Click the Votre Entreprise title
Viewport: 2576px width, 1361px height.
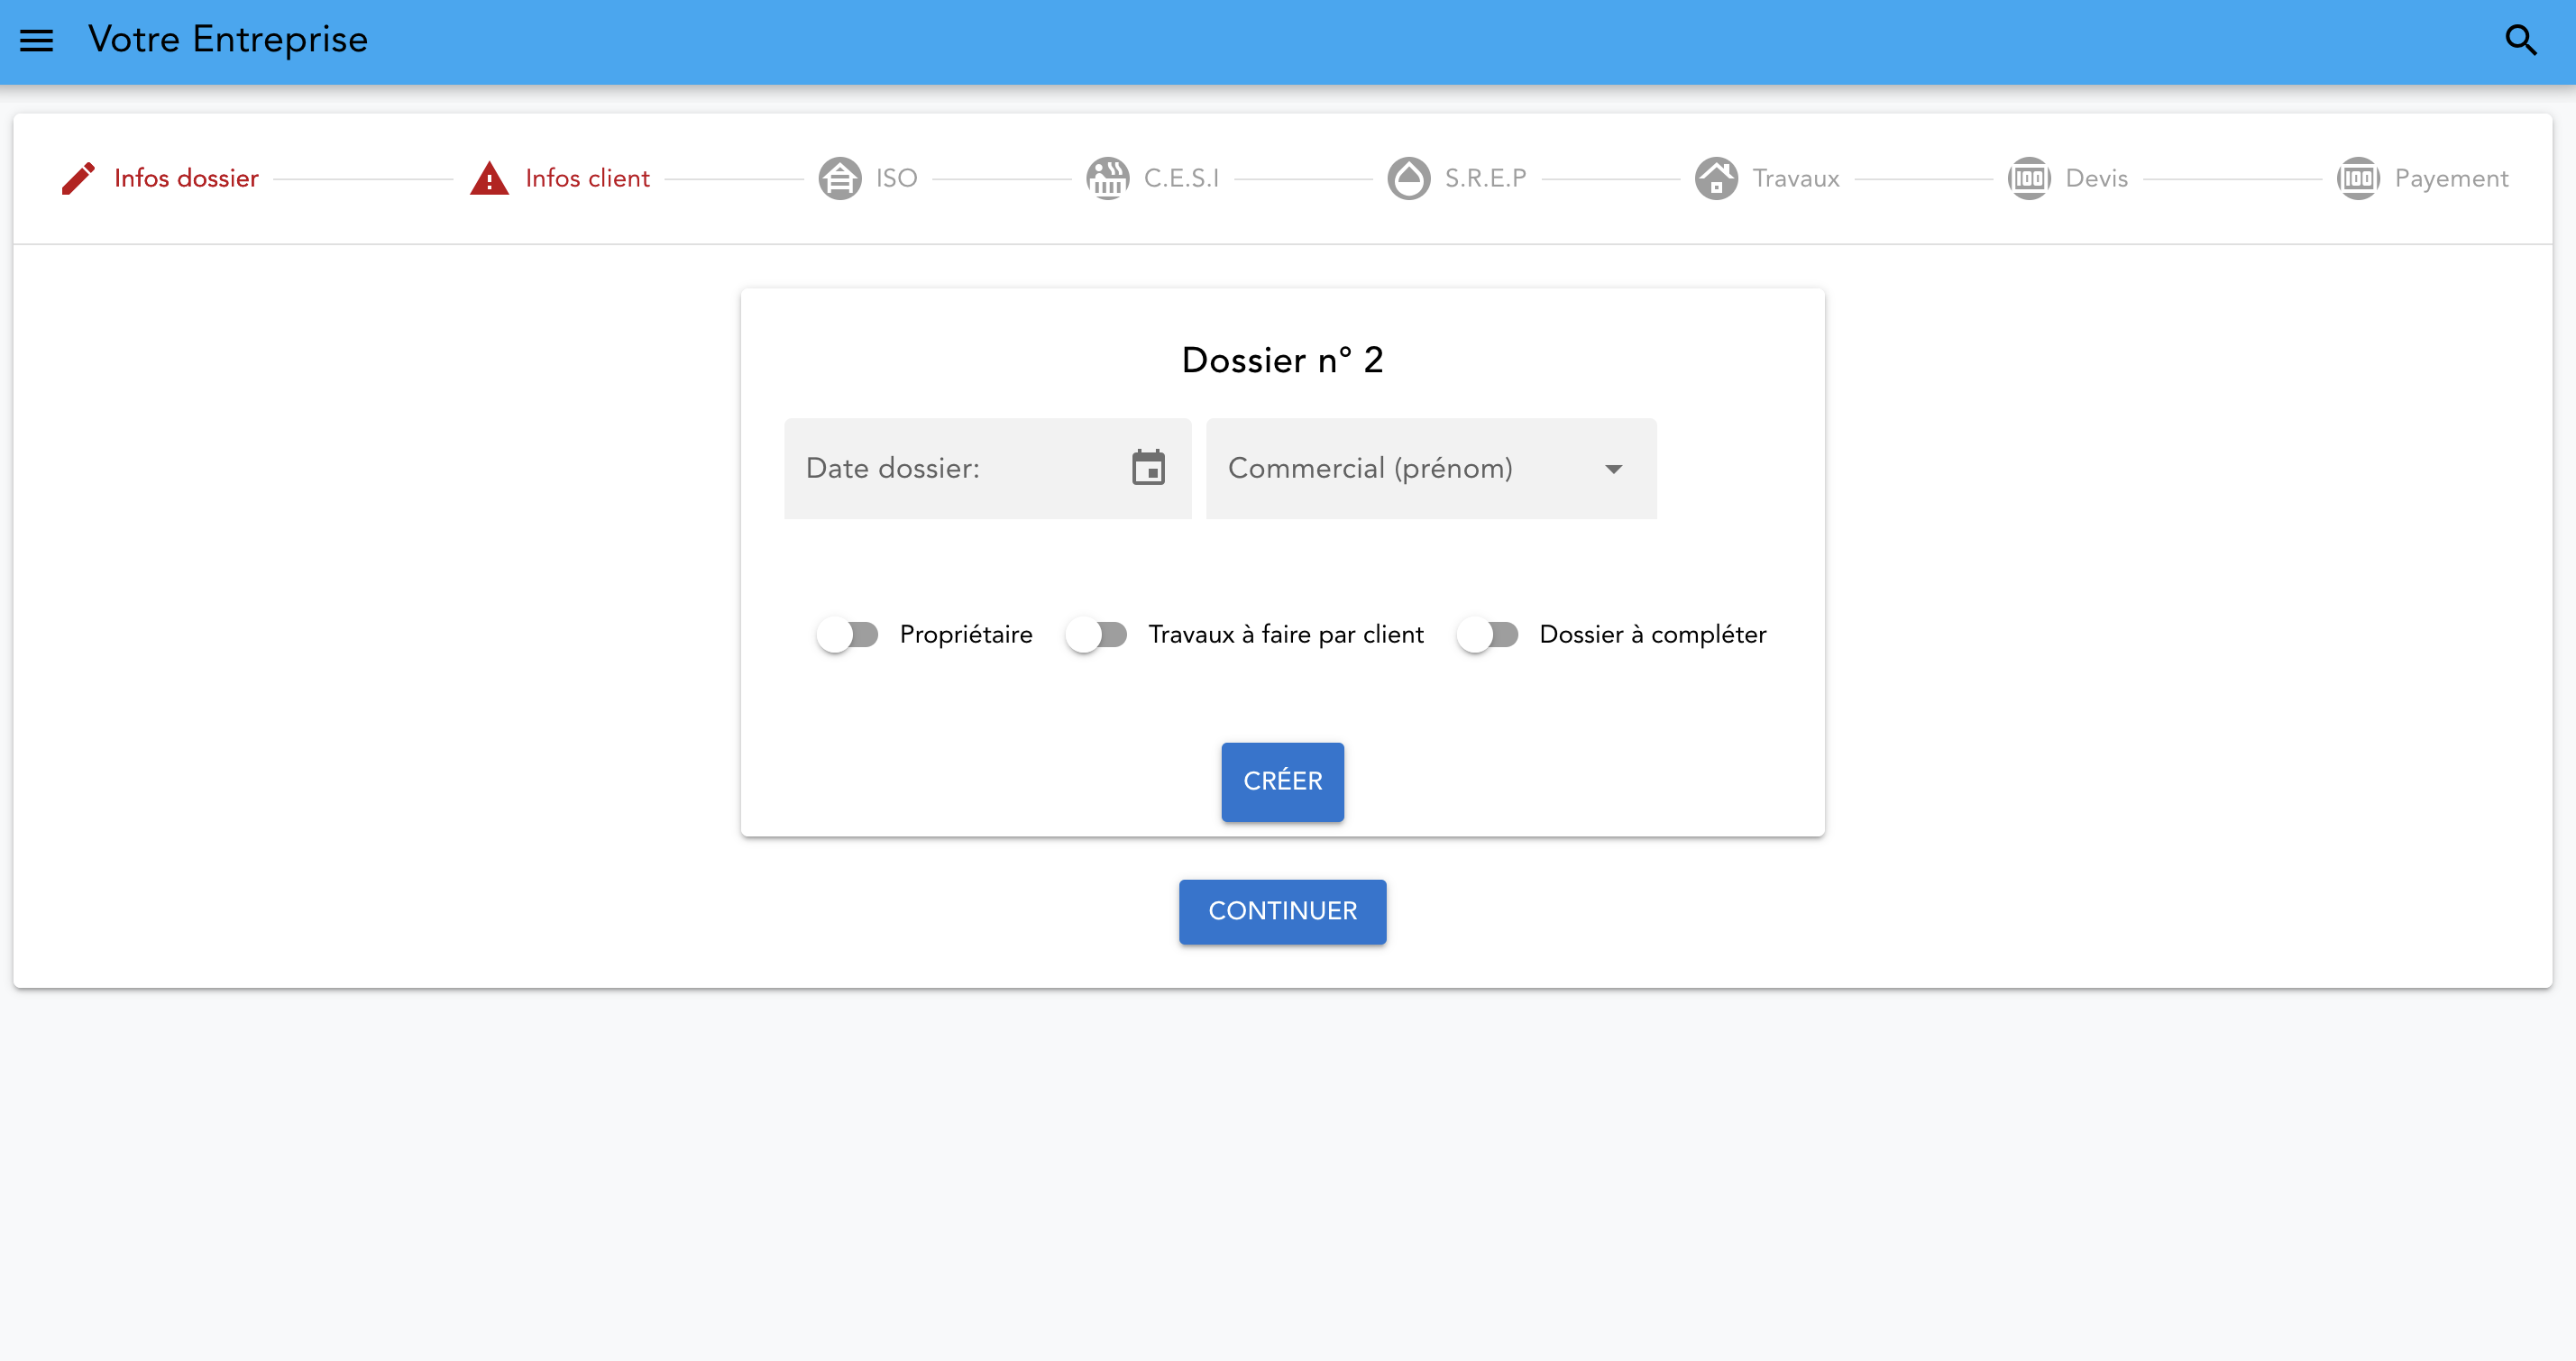[x=228, y=40]
